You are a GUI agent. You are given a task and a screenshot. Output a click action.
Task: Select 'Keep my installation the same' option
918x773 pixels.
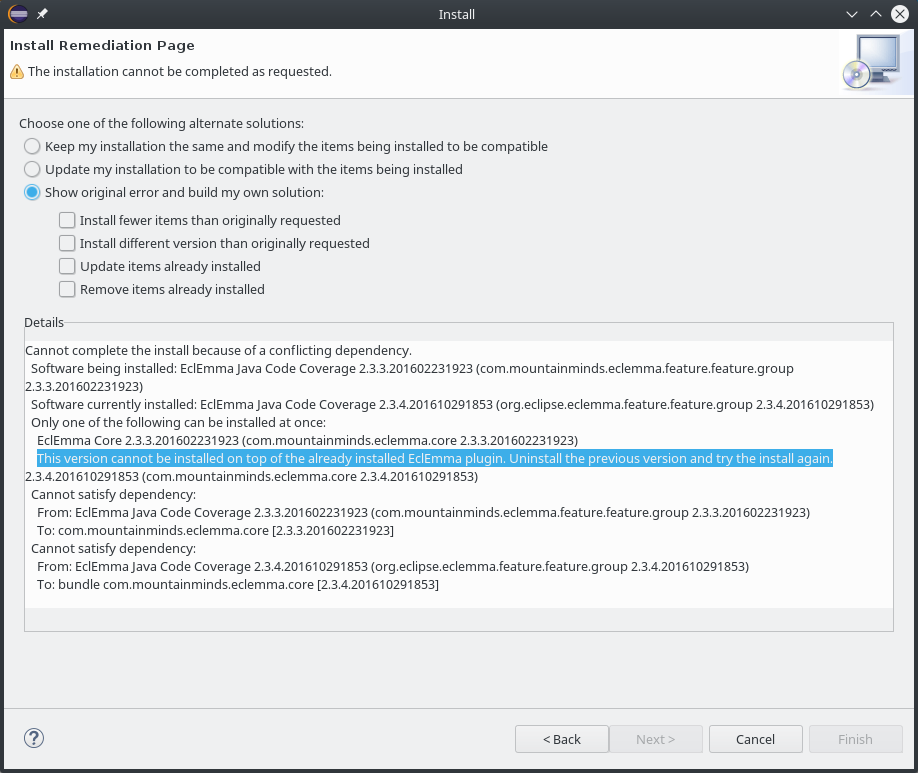33,146
